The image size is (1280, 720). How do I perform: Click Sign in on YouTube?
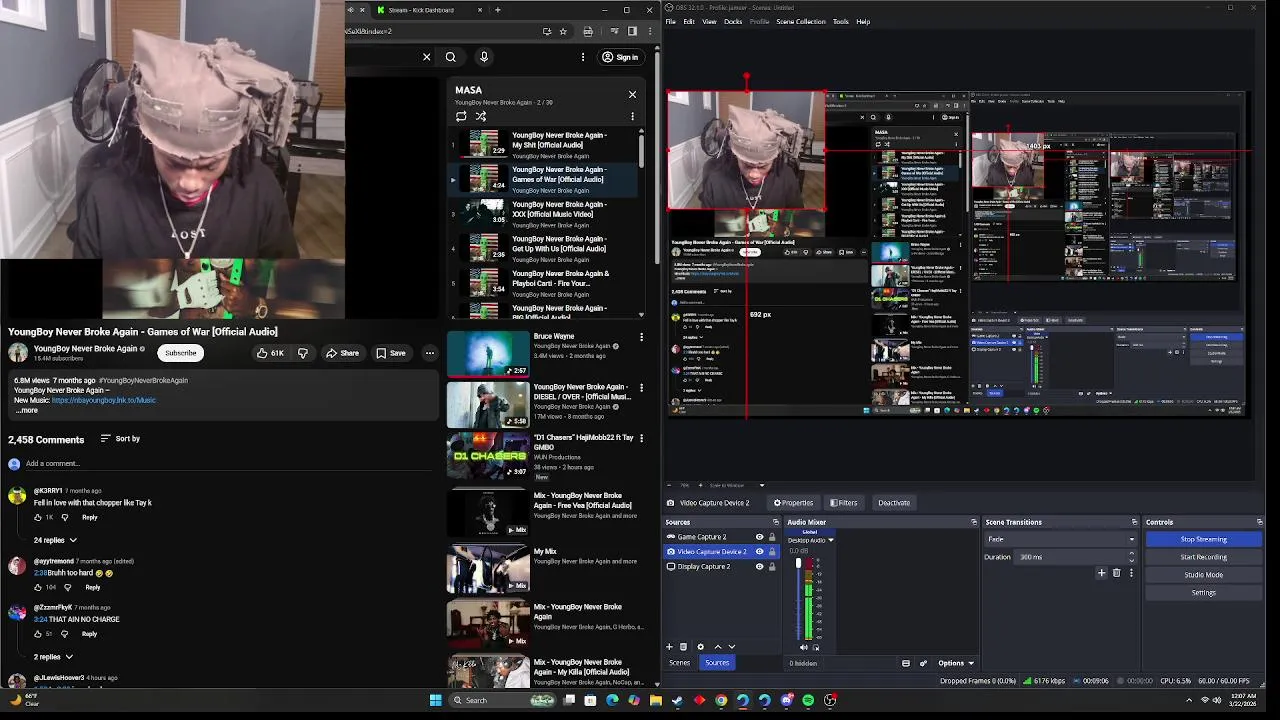[x=620, y=57]
